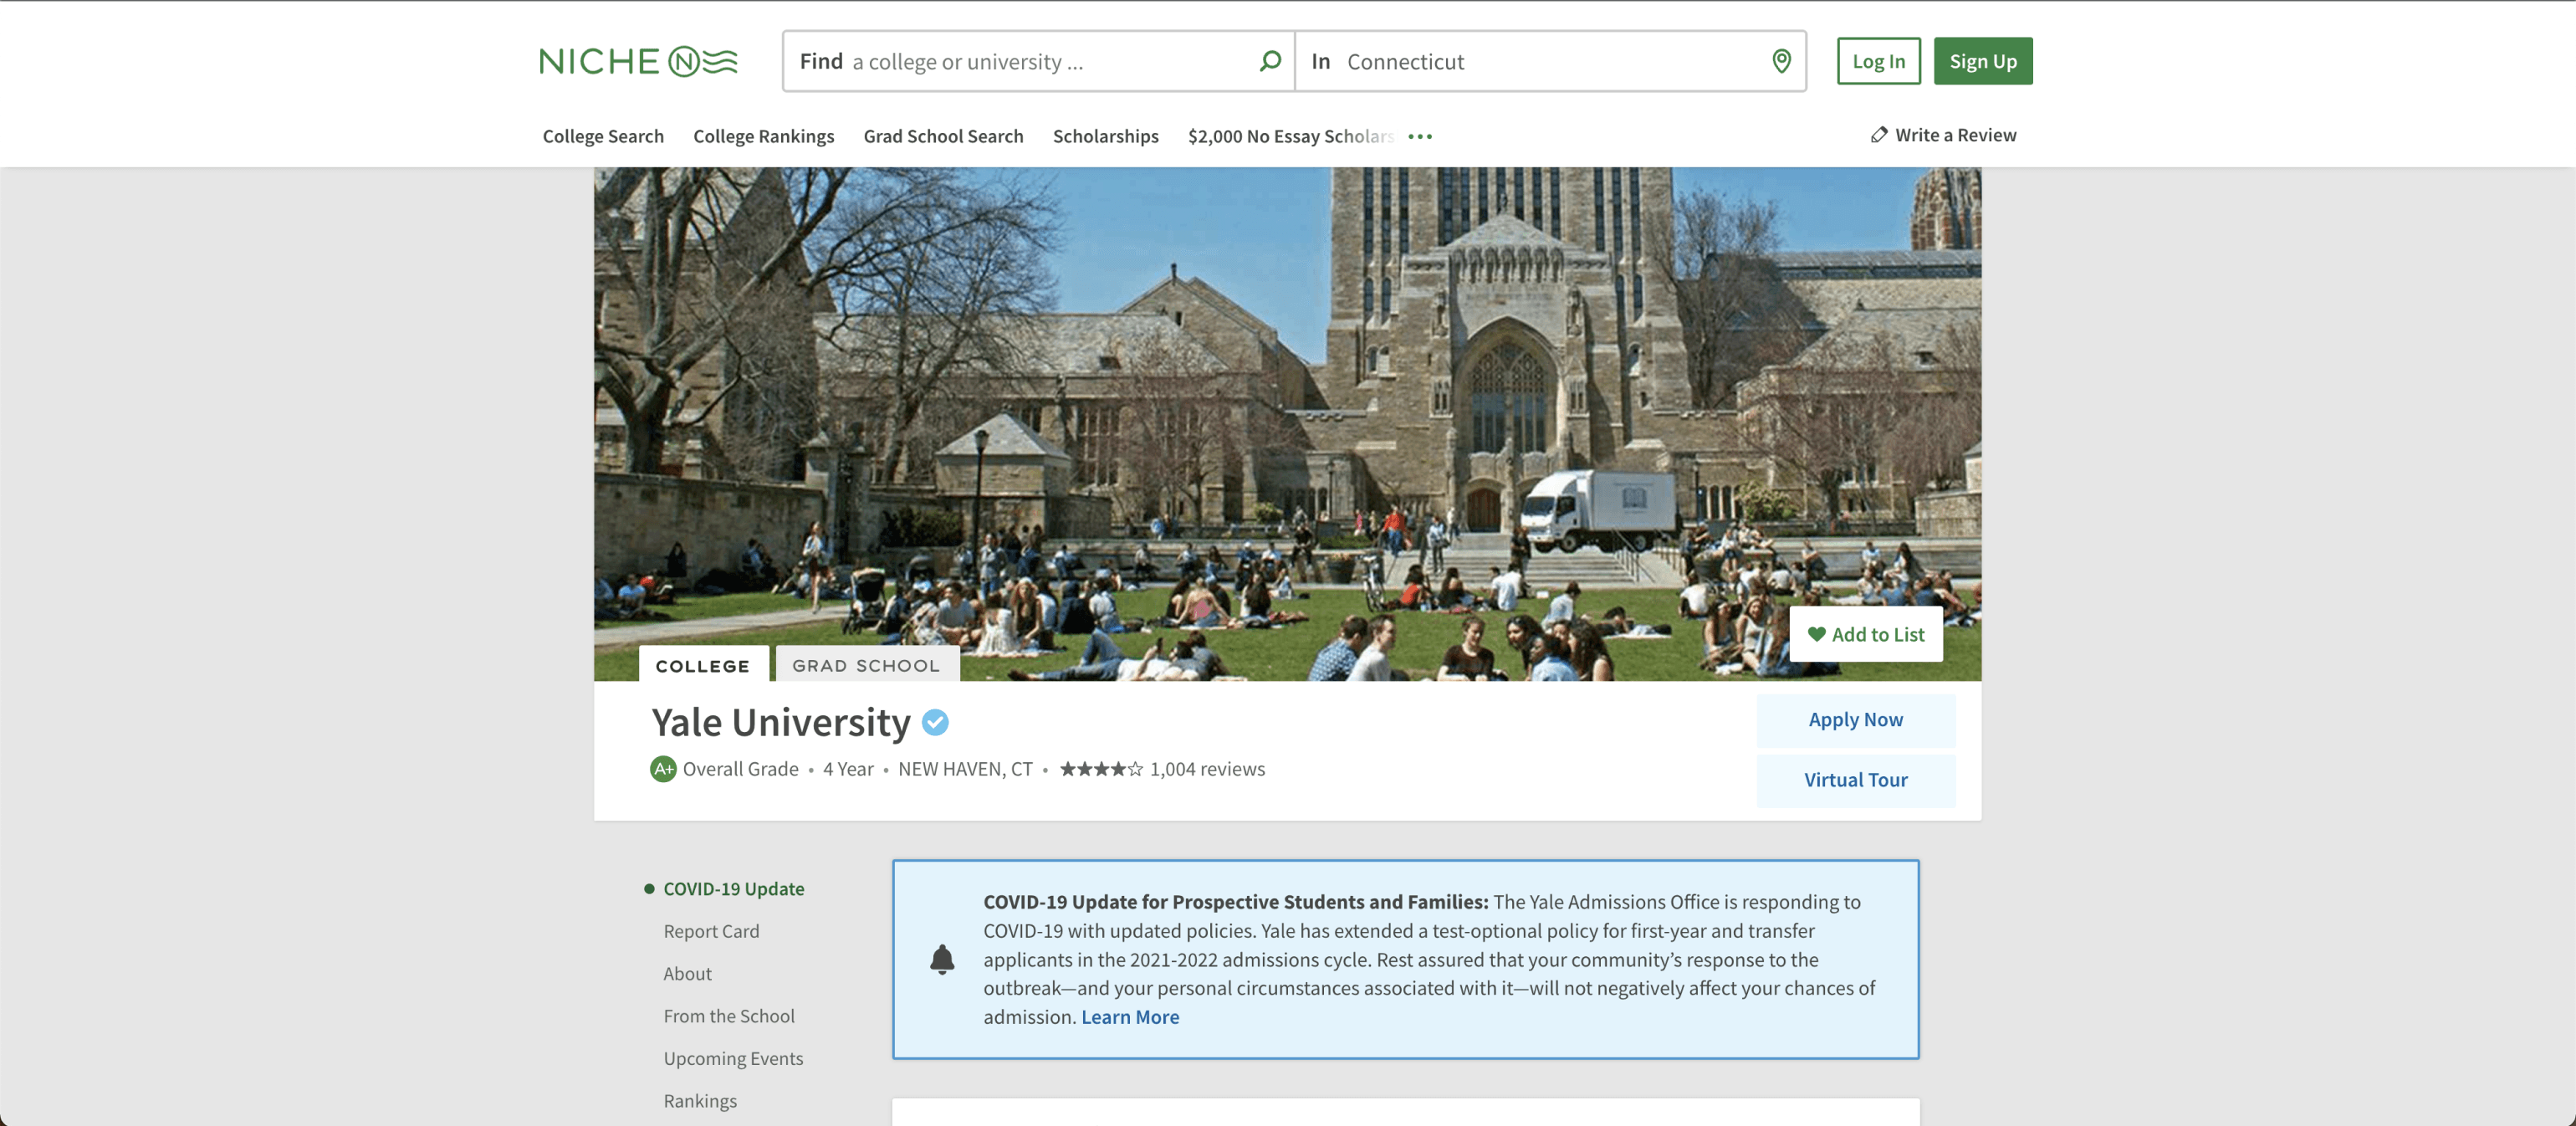This screenshot has height=1126, width=2576.
Task: Focus the In Connecticut location field
Action: pos(1551,62)
